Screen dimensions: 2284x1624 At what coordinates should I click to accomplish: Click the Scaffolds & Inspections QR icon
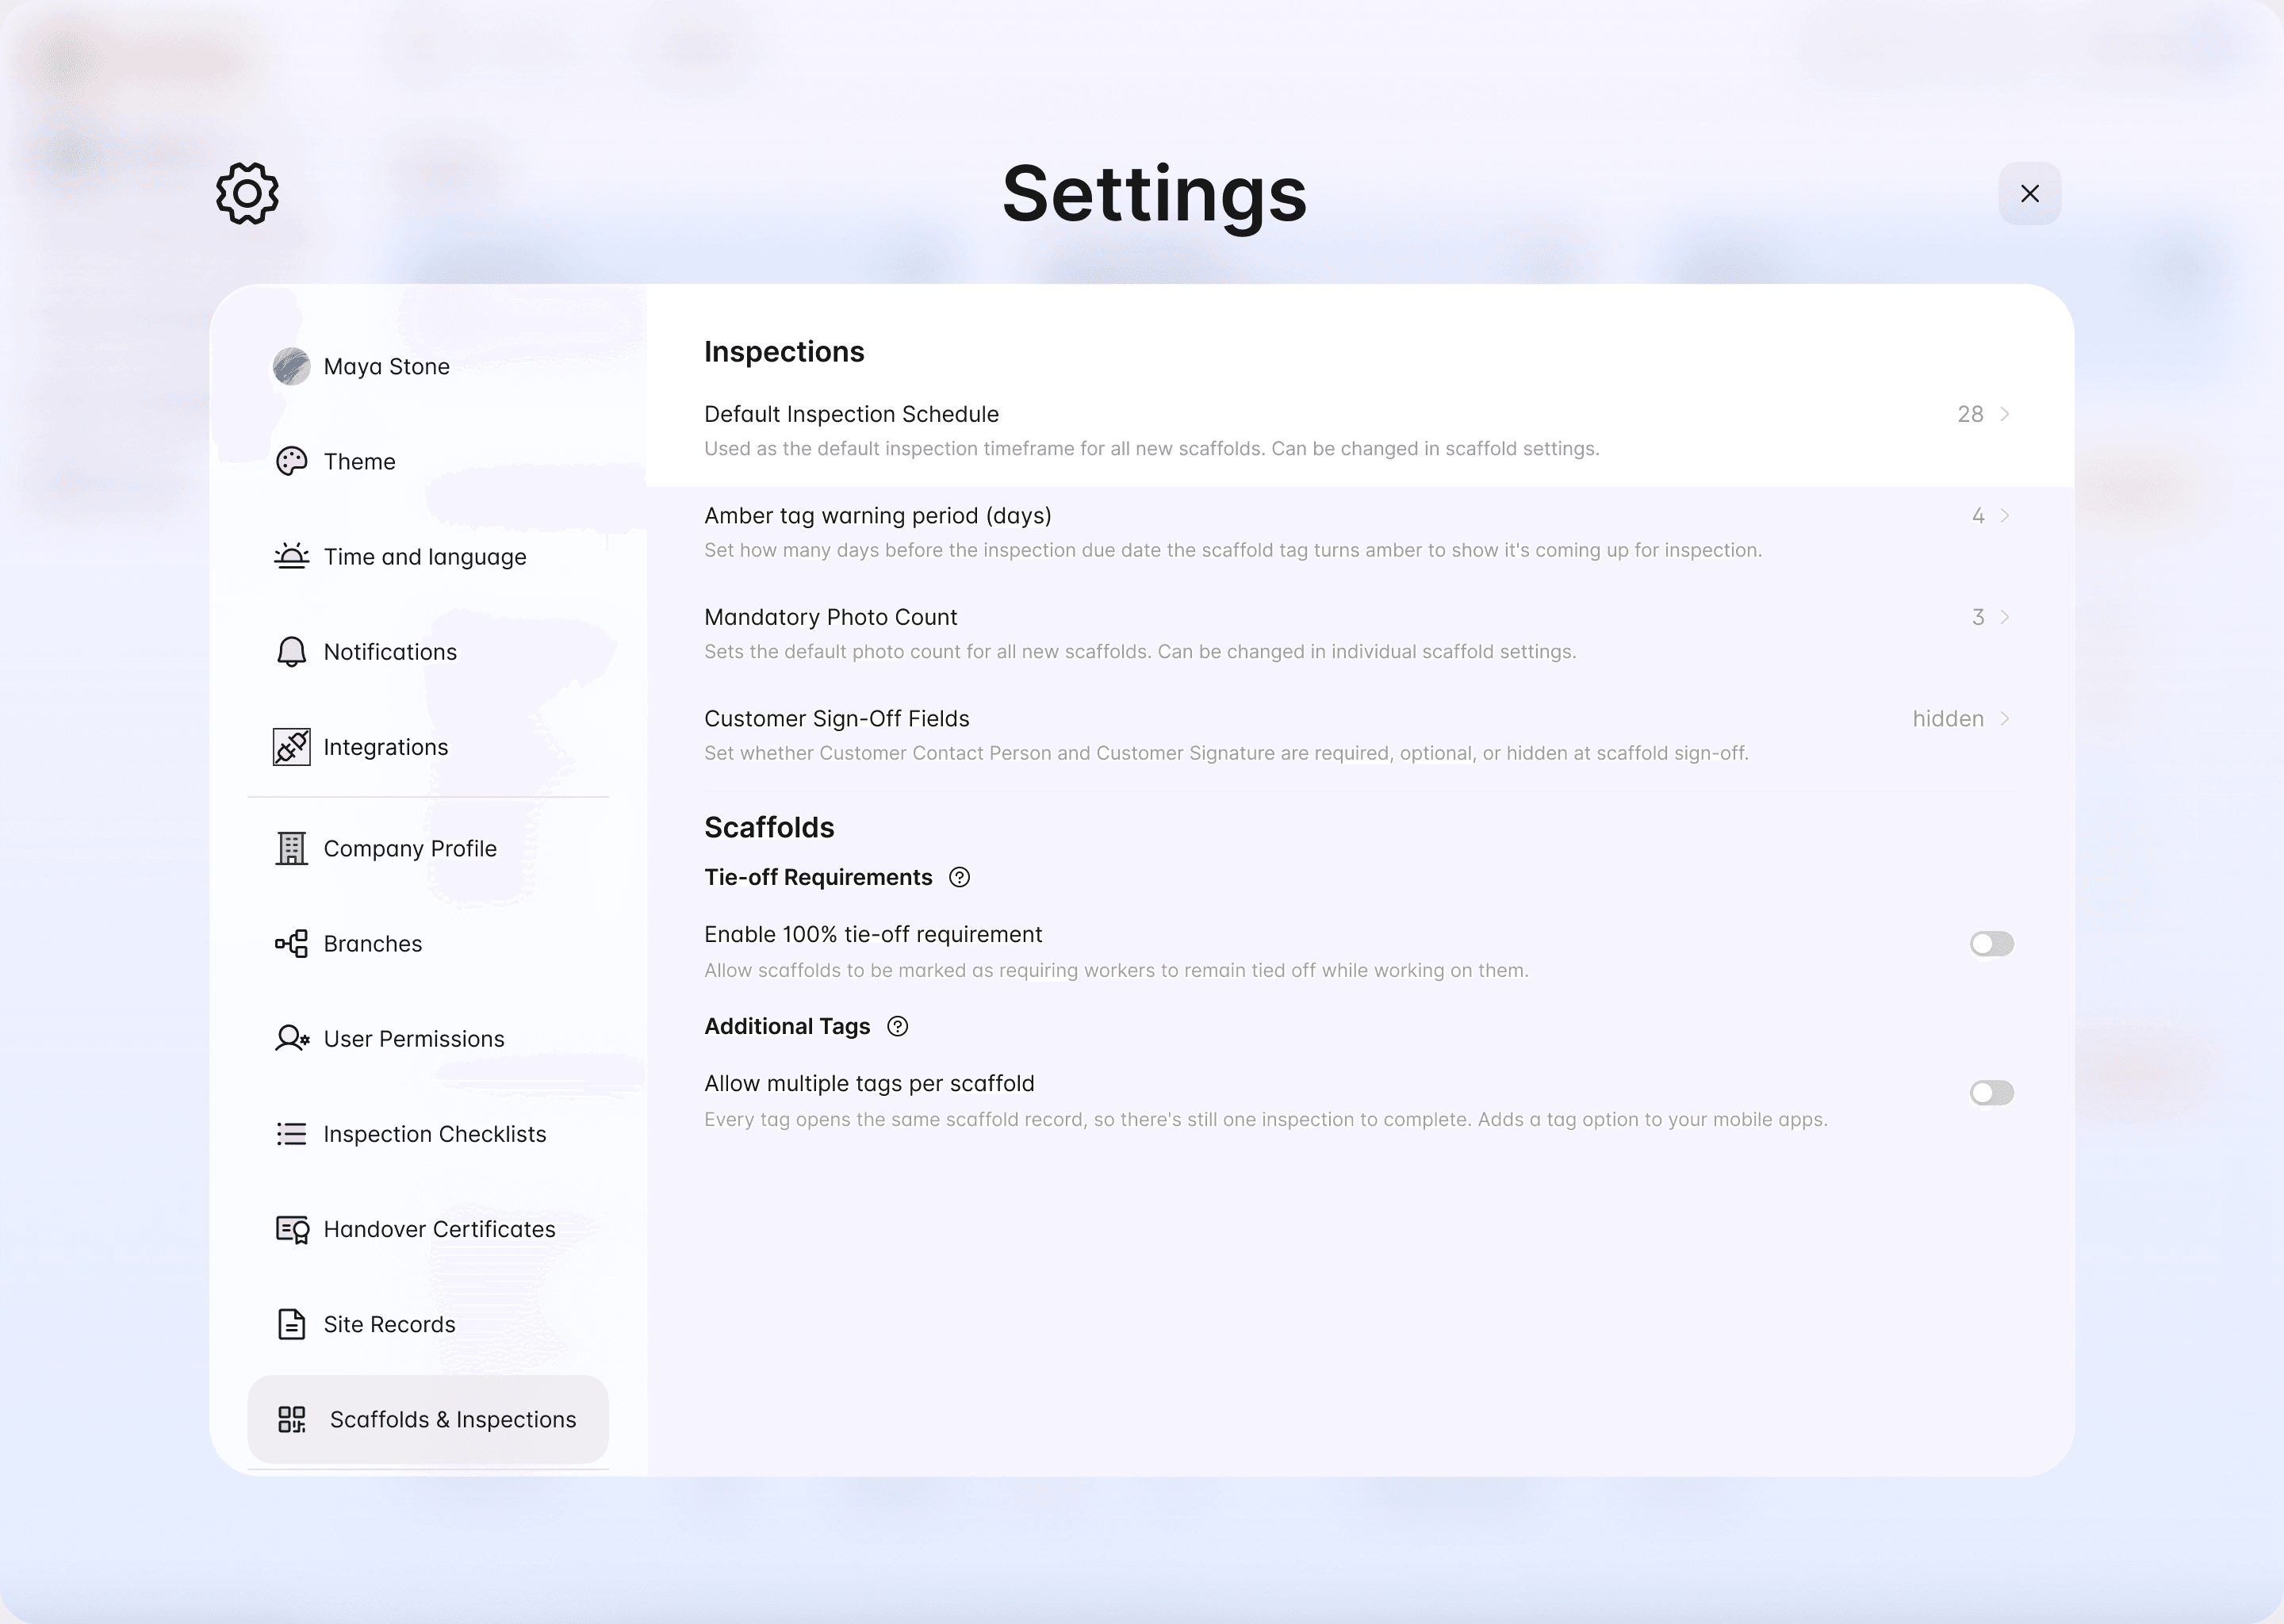pyautogui.click(x=291, y=1419)
